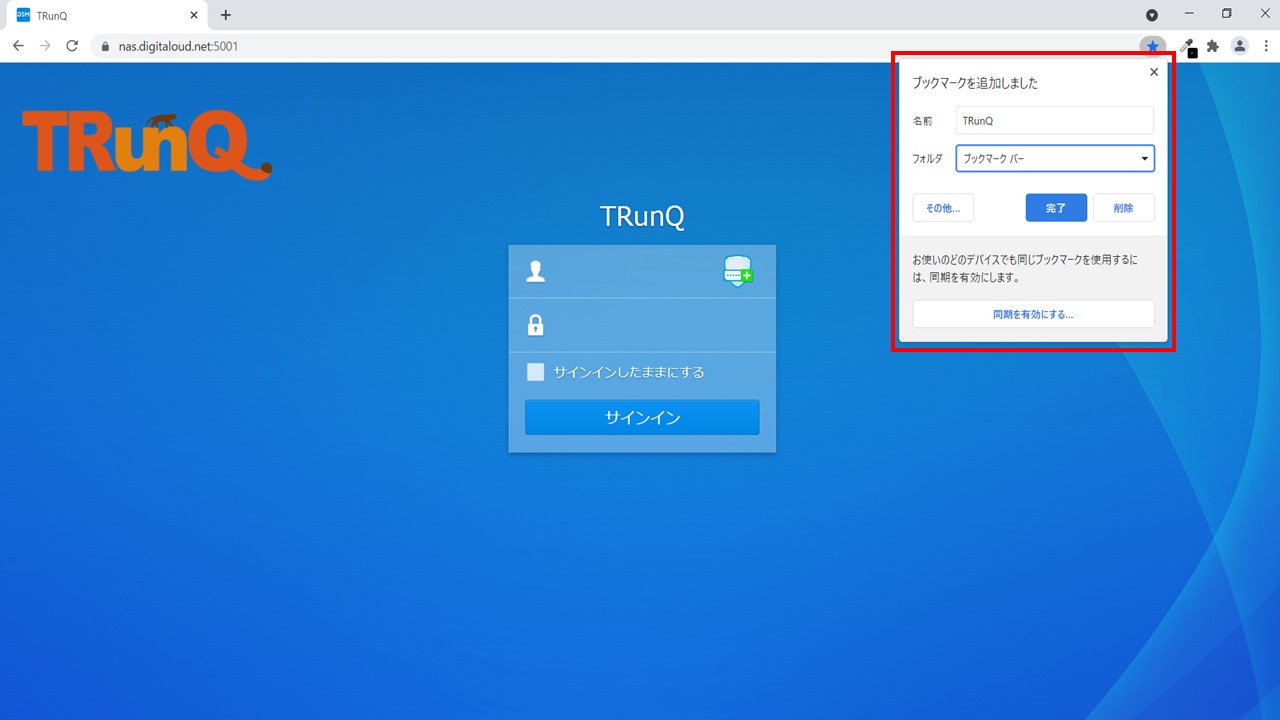Click the browser forward arrow

point(45,46)
